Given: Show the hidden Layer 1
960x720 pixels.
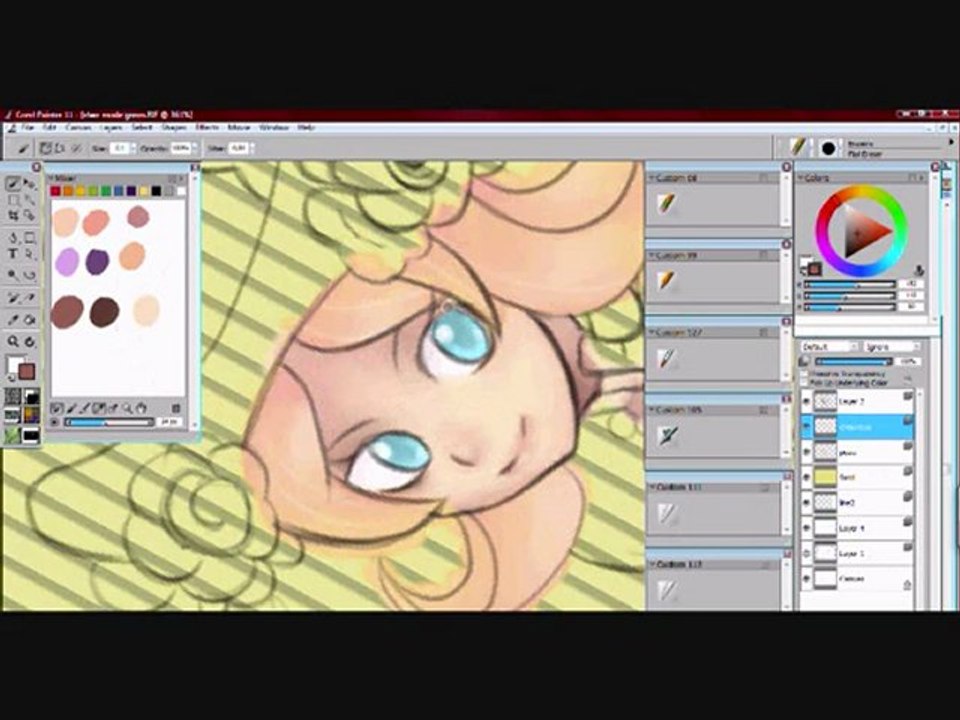Looking at the screenshot, I should point(806,553).
